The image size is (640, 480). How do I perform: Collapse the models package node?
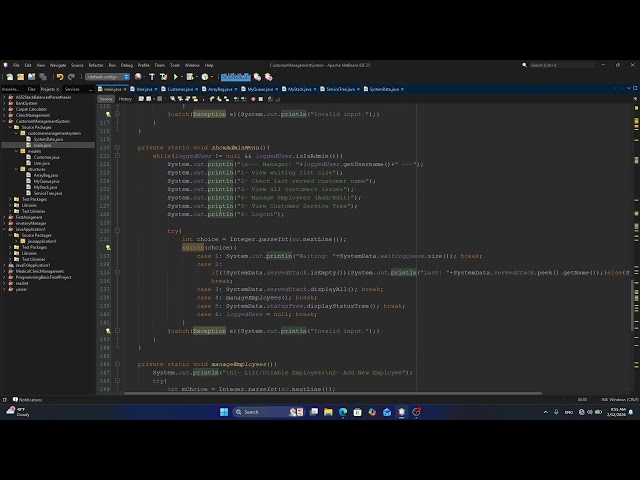click(17, 151)
